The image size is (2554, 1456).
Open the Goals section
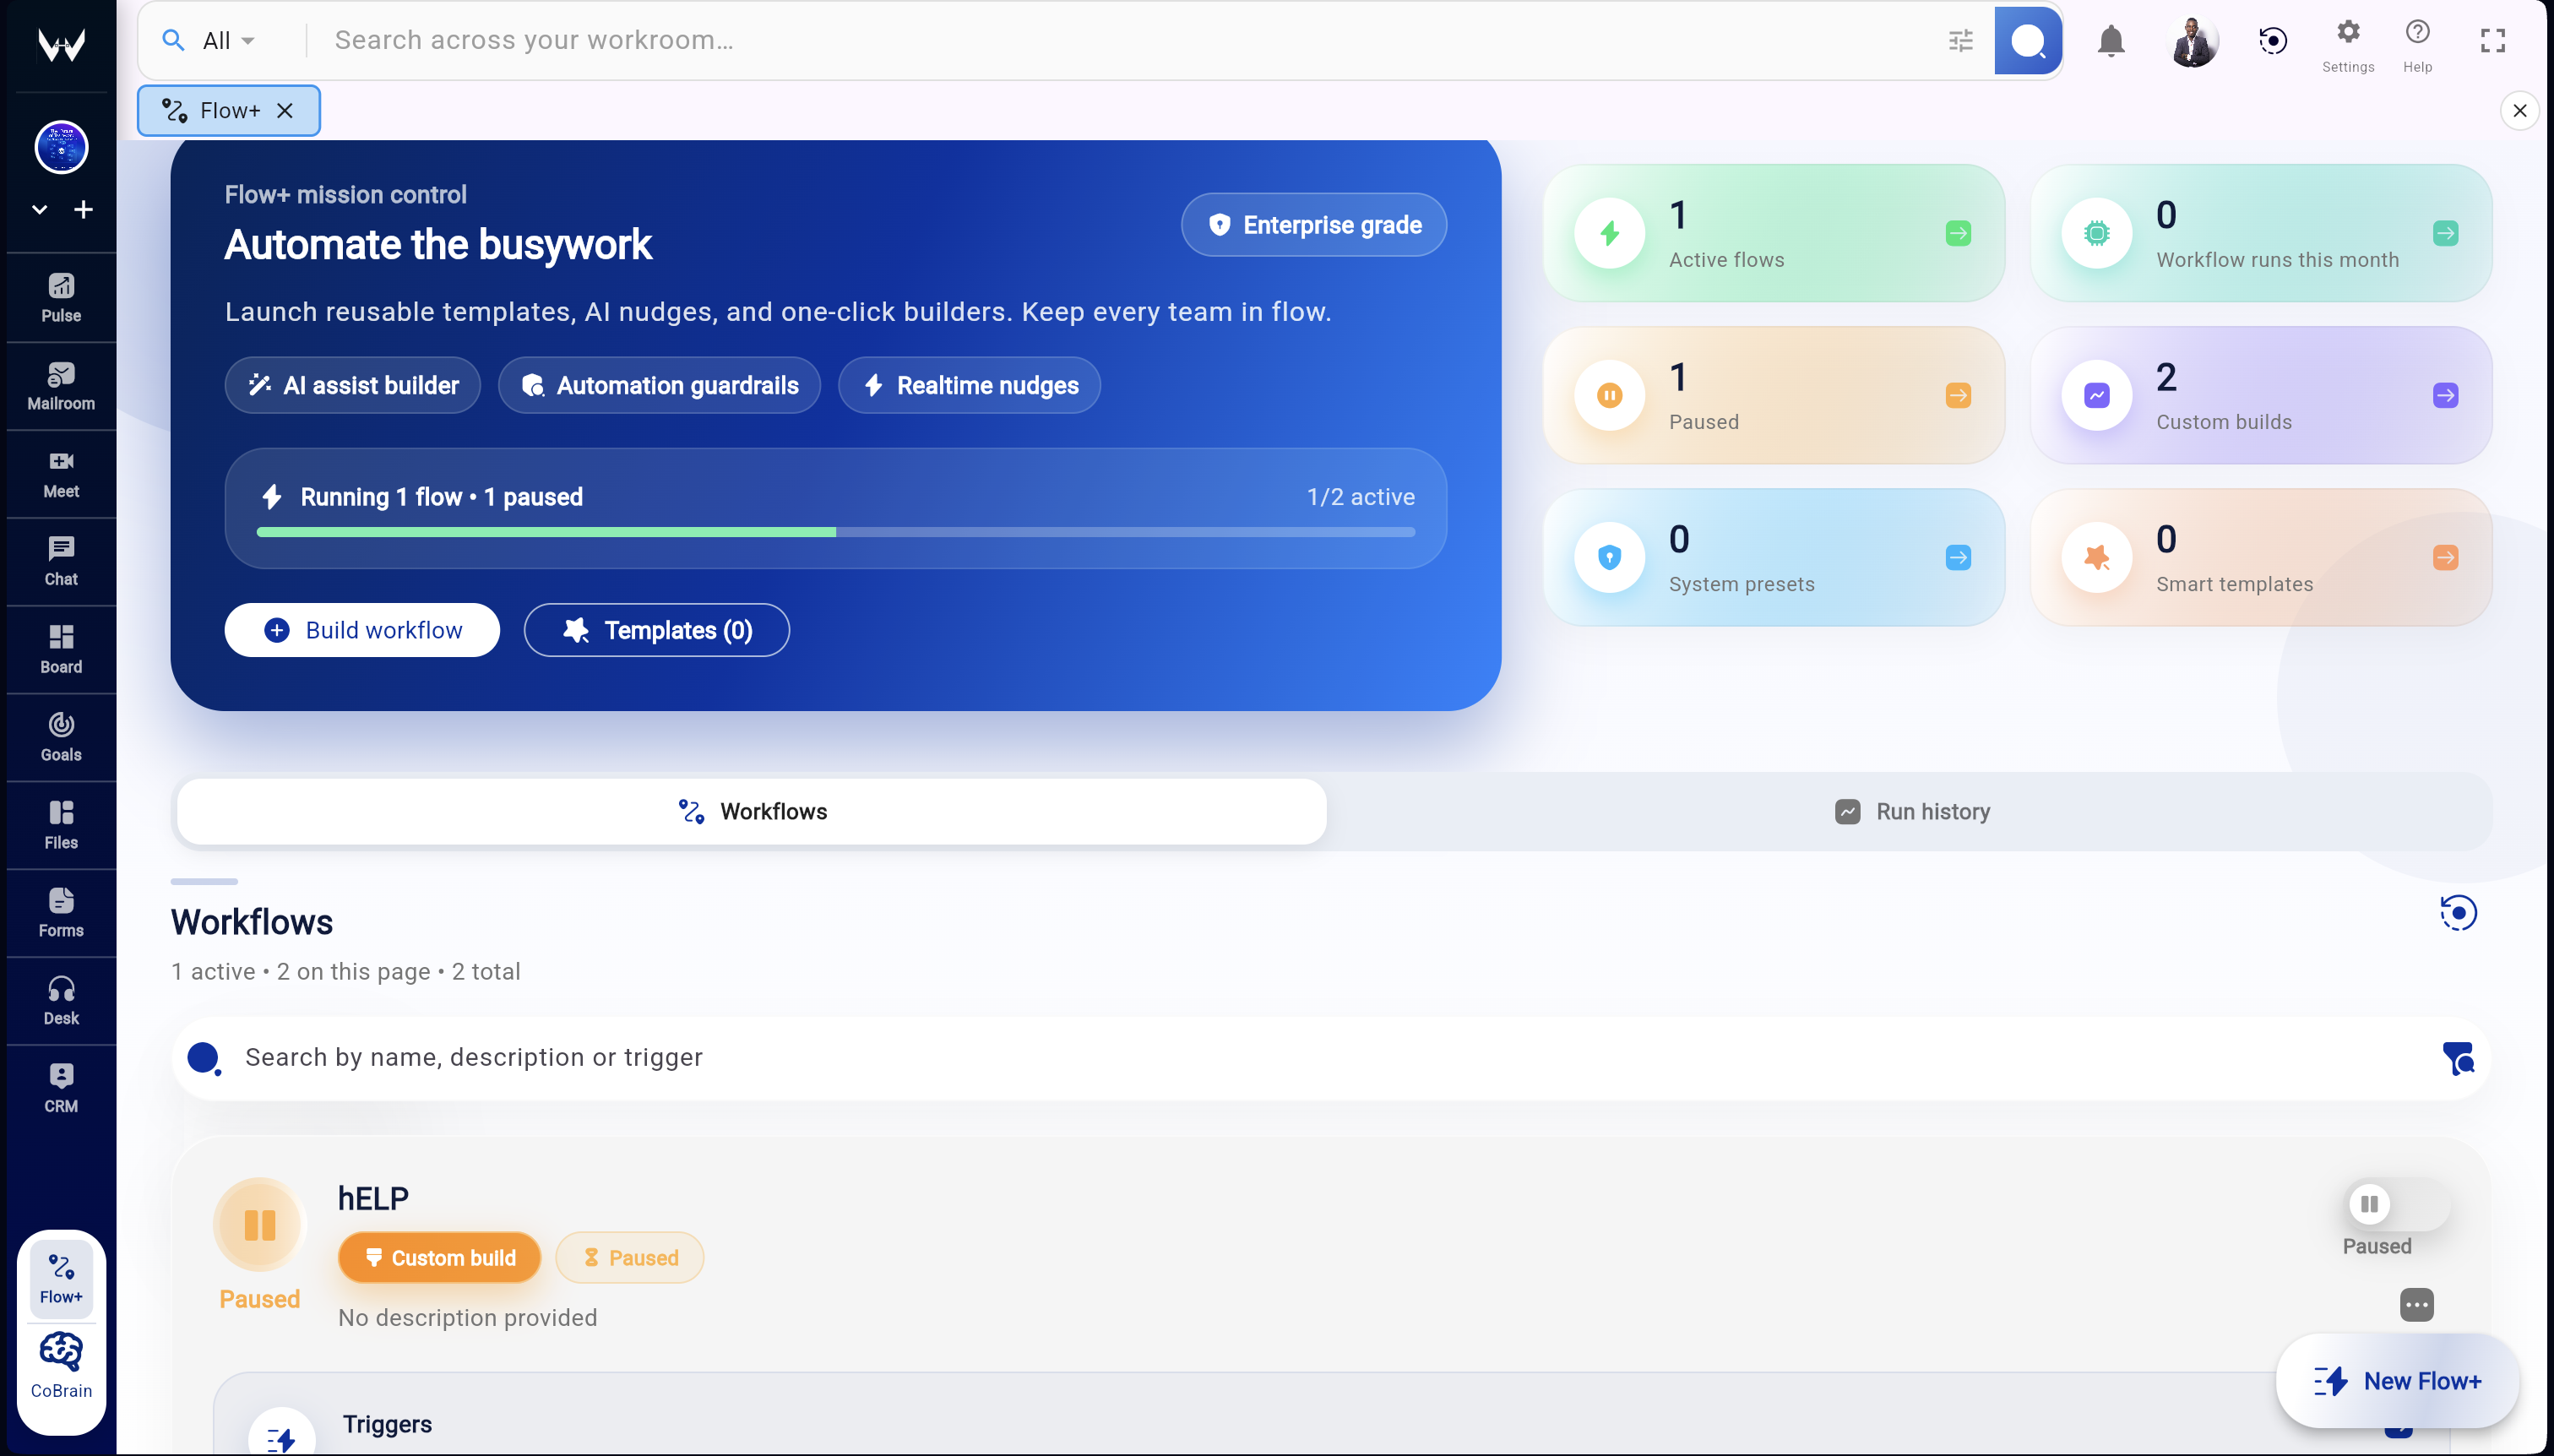coord(61,737)
